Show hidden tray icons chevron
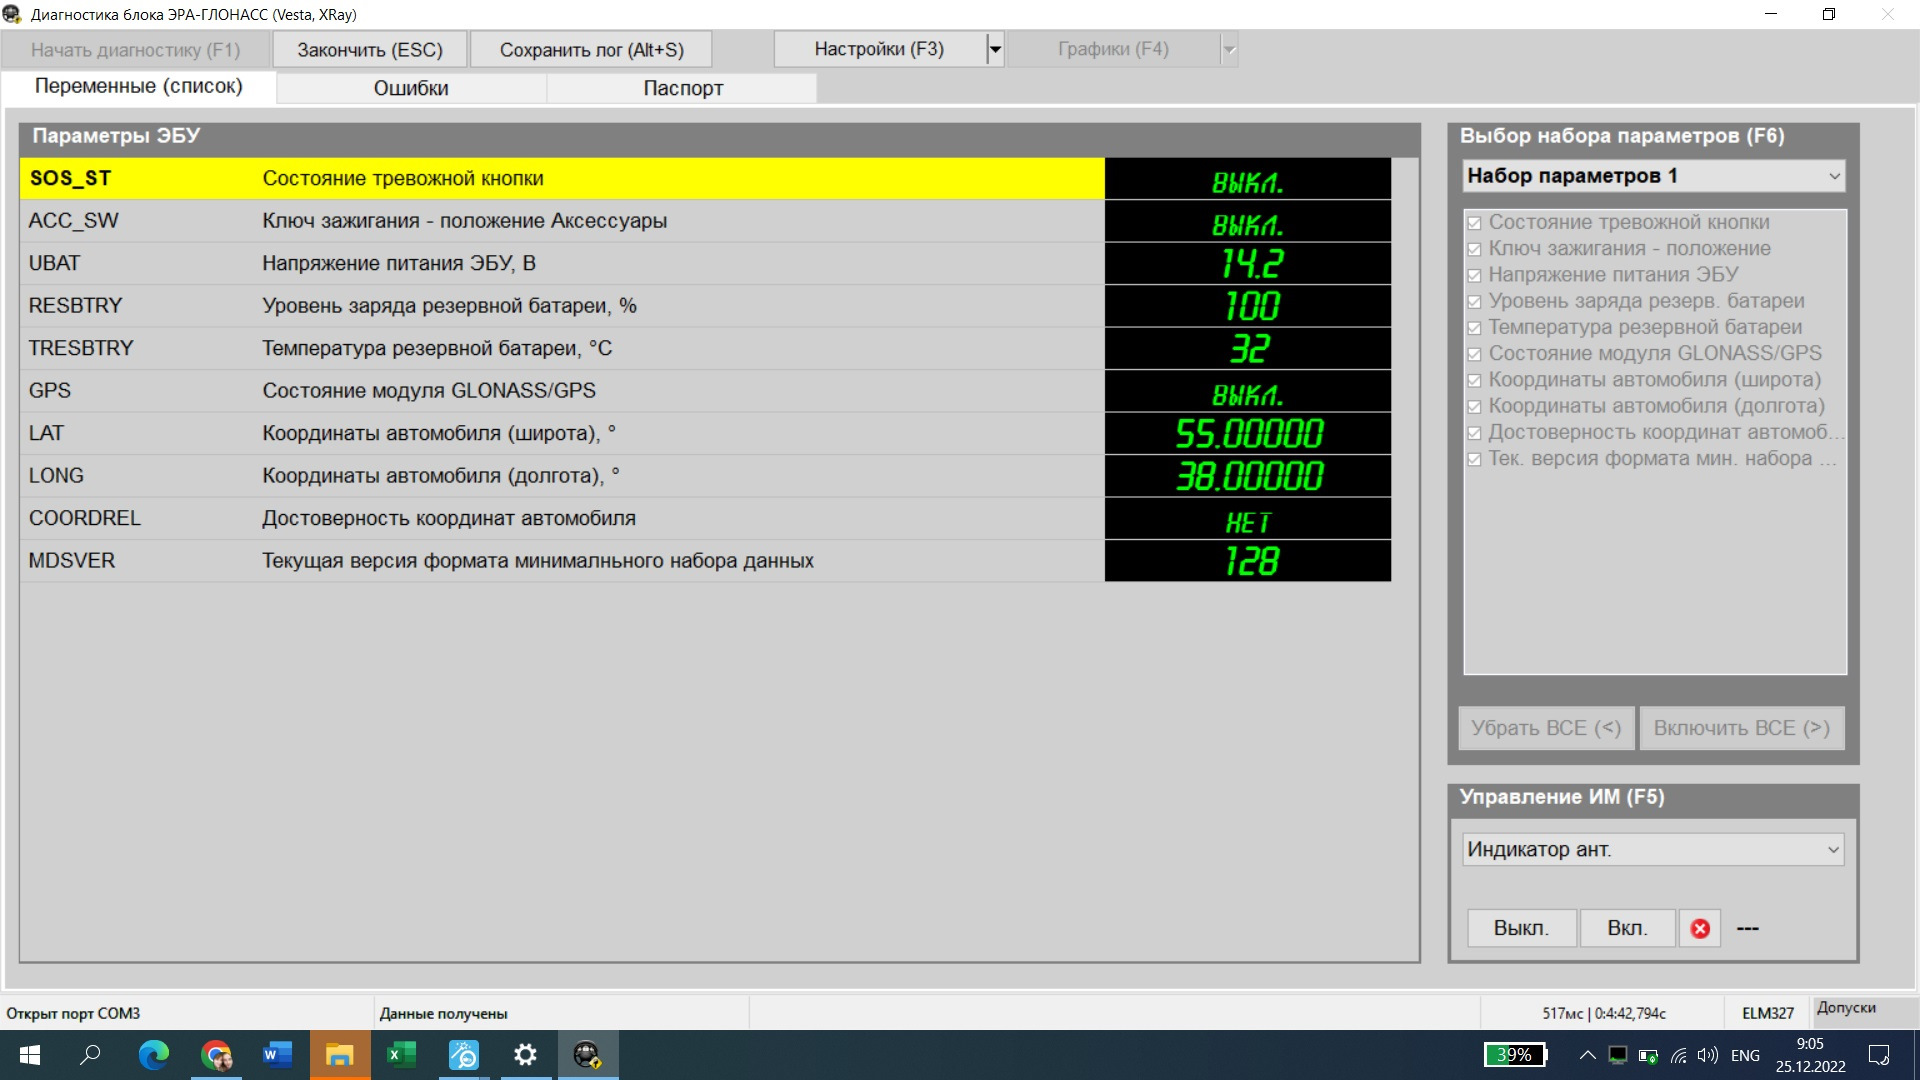Image resolution: width=1920 pixels, height=1080 pixels. tap(1587, 1055)
